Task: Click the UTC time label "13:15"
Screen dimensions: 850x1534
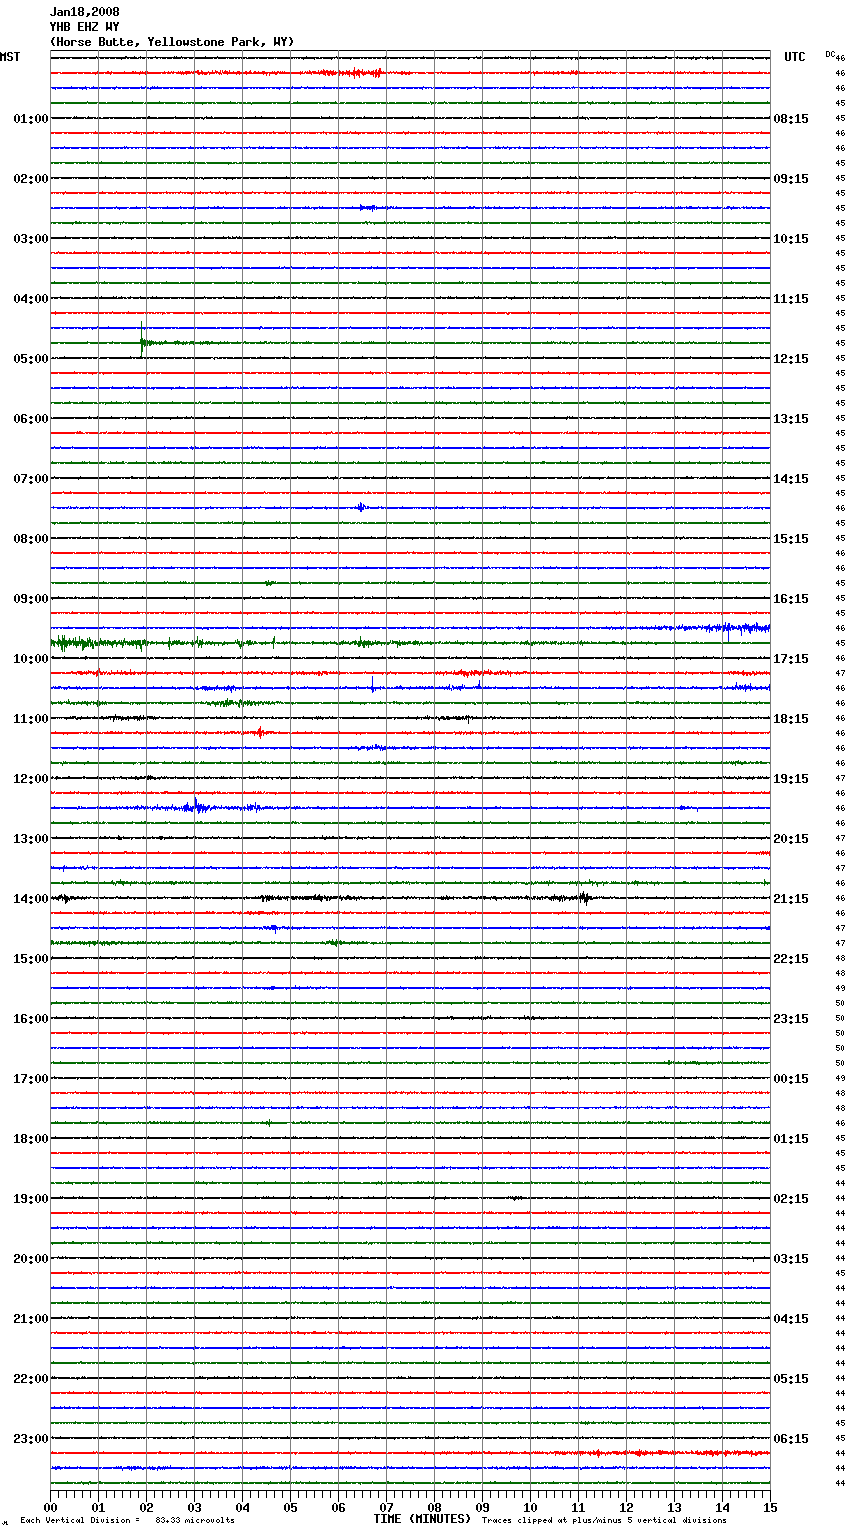Action: point(791,419)
